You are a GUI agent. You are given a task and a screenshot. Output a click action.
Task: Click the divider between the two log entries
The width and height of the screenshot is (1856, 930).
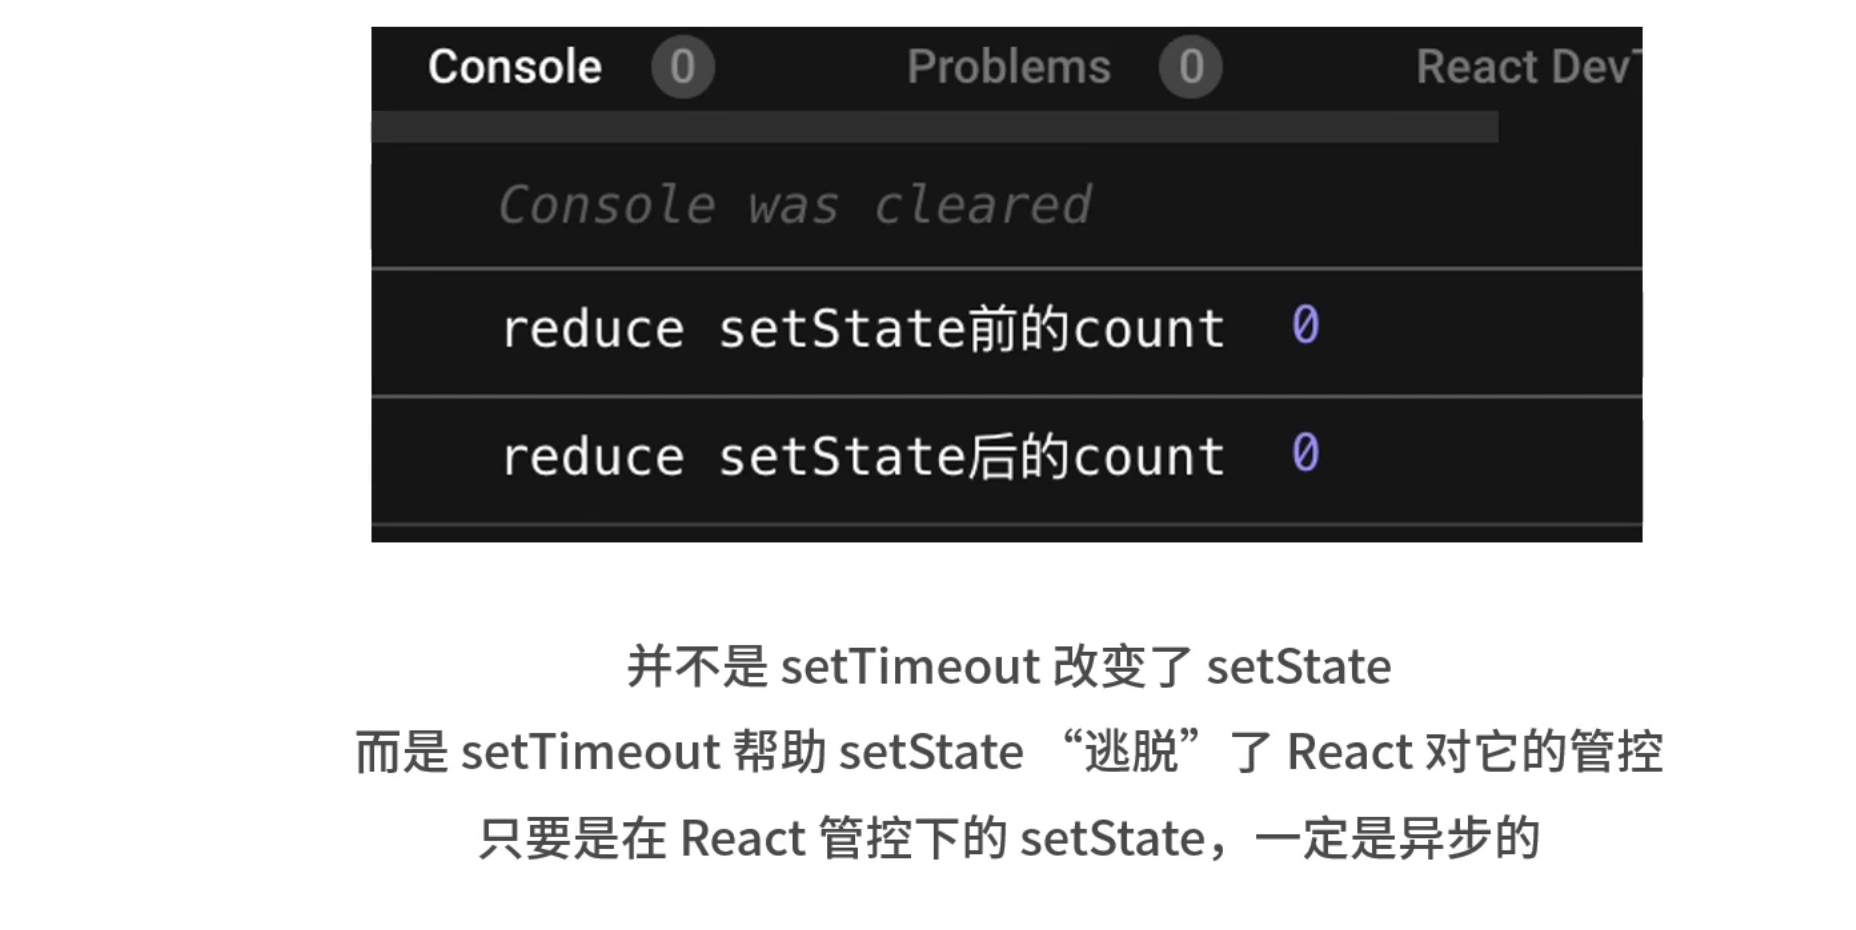point(1000,395)
